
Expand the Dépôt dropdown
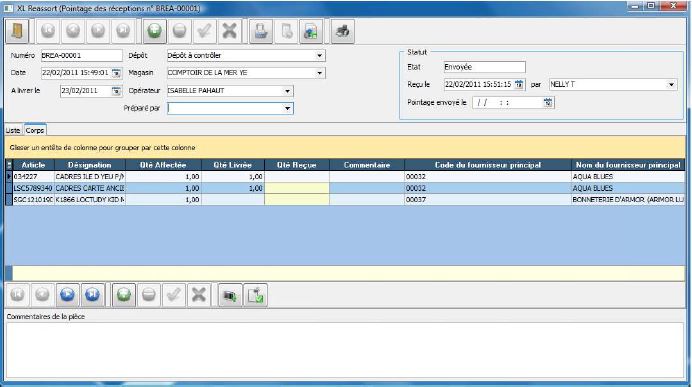click(x=320, y=56)
